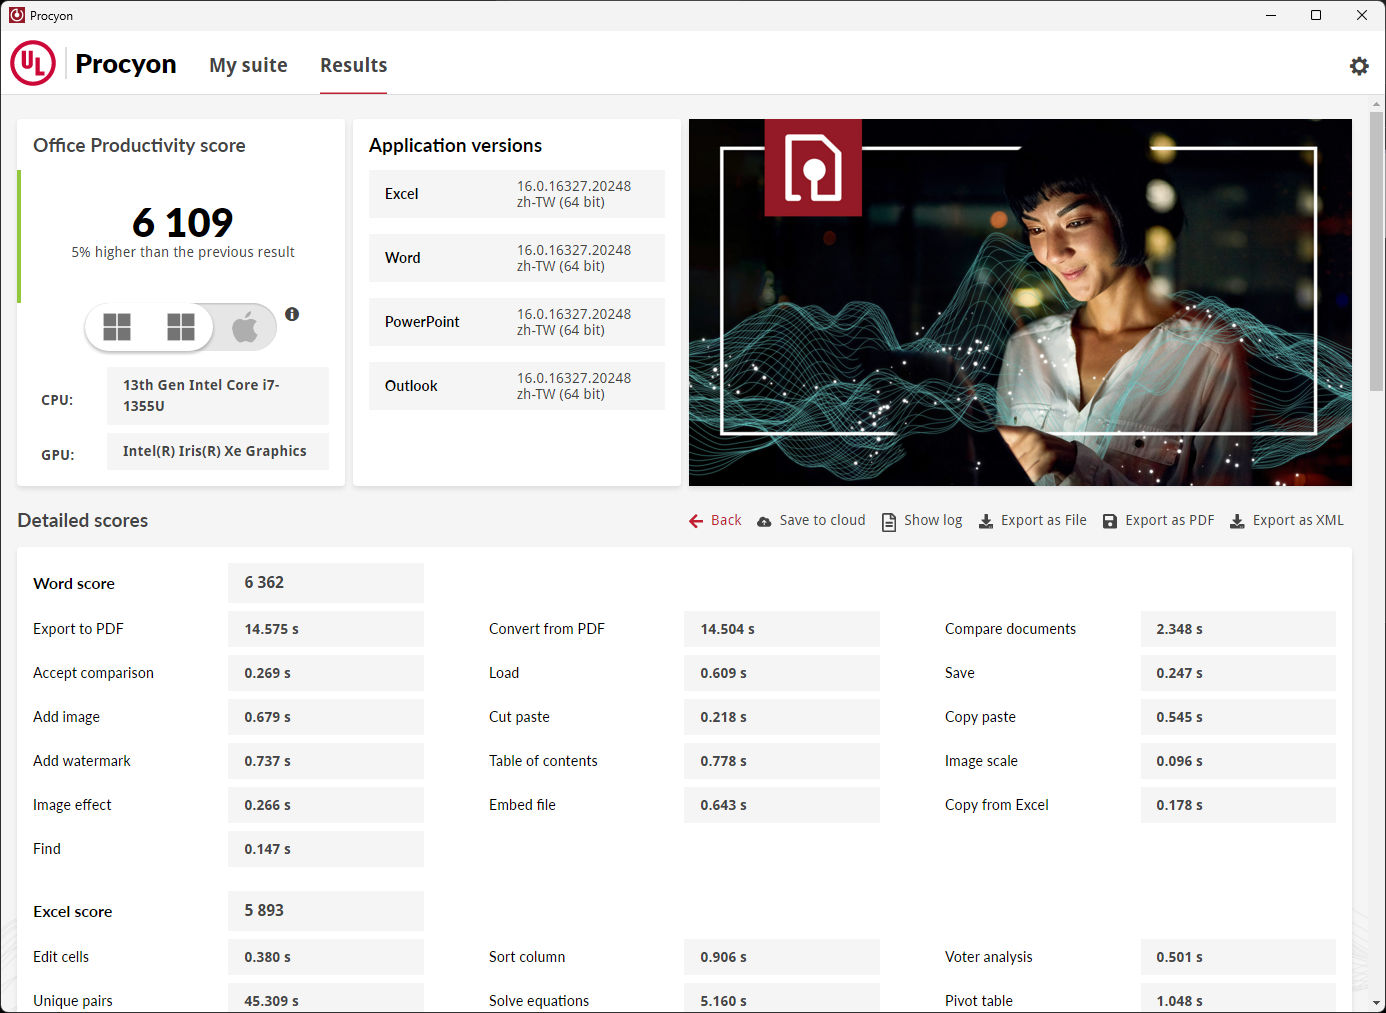Click the PowerPoint application version row
The width and height of the screenshot is (1386, 1013).
[x=517, y=322]
